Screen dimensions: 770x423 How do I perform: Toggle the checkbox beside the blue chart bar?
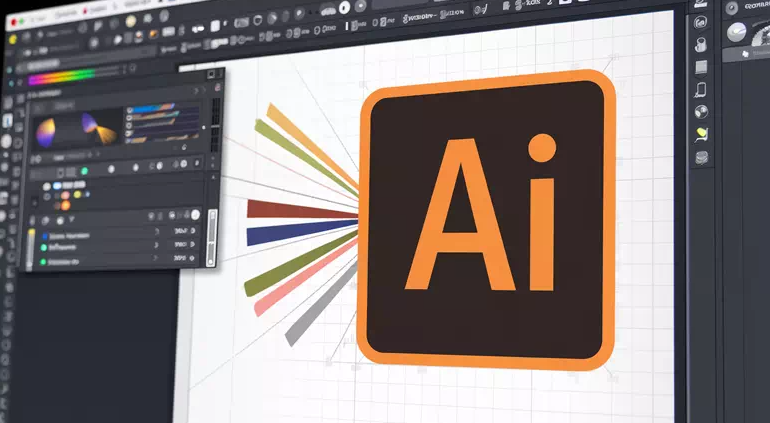click(x=130, y=111)
